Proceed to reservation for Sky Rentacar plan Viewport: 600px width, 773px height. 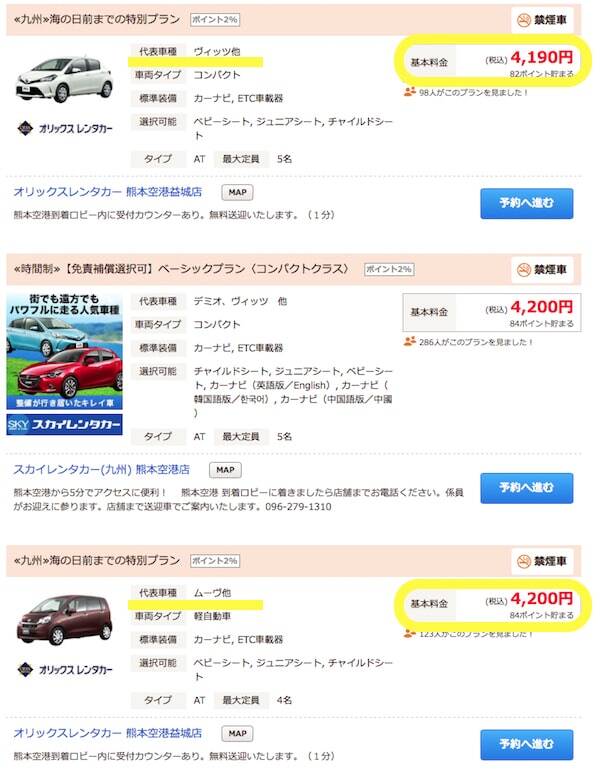(527, 488)
